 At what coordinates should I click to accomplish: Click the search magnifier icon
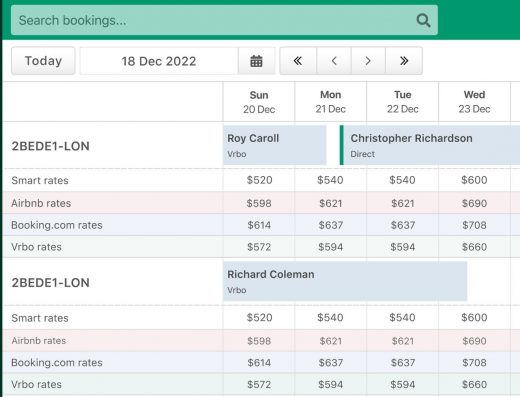[x=423, y=20]
